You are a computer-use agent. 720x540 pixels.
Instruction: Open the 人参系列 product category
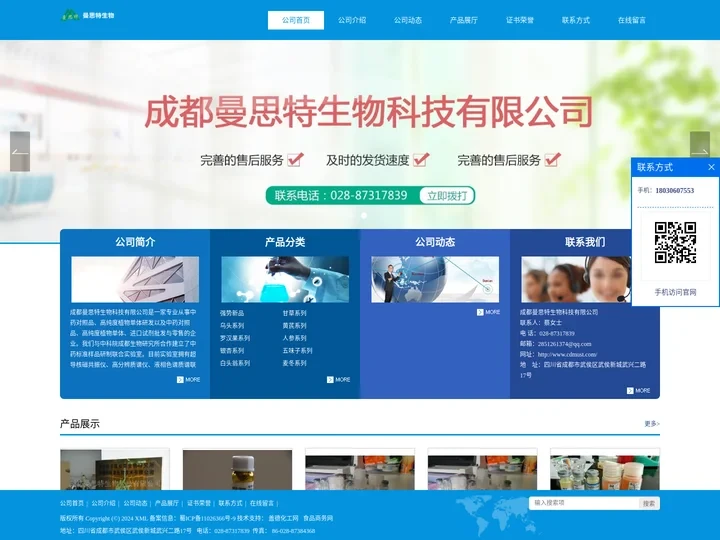[294, 338]
